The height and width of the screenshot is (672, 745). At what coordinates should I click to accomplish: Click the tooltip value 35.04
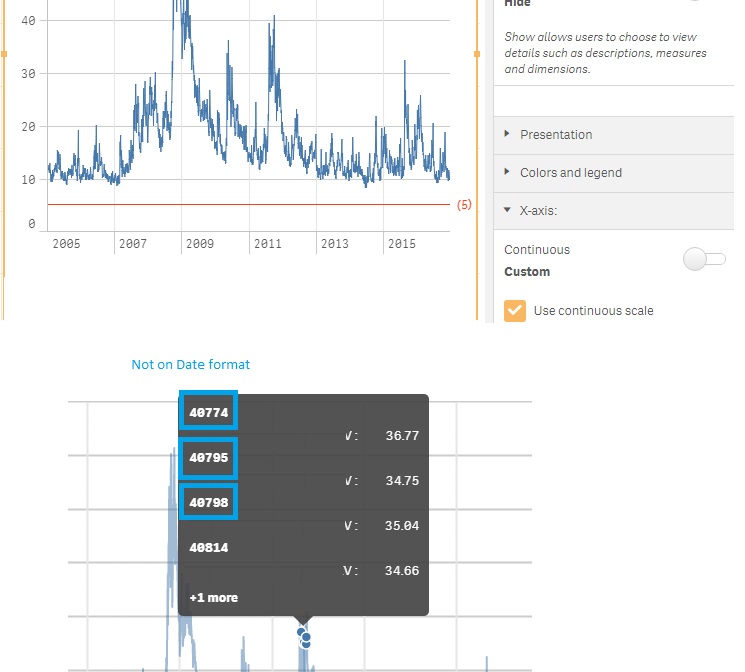402,526
